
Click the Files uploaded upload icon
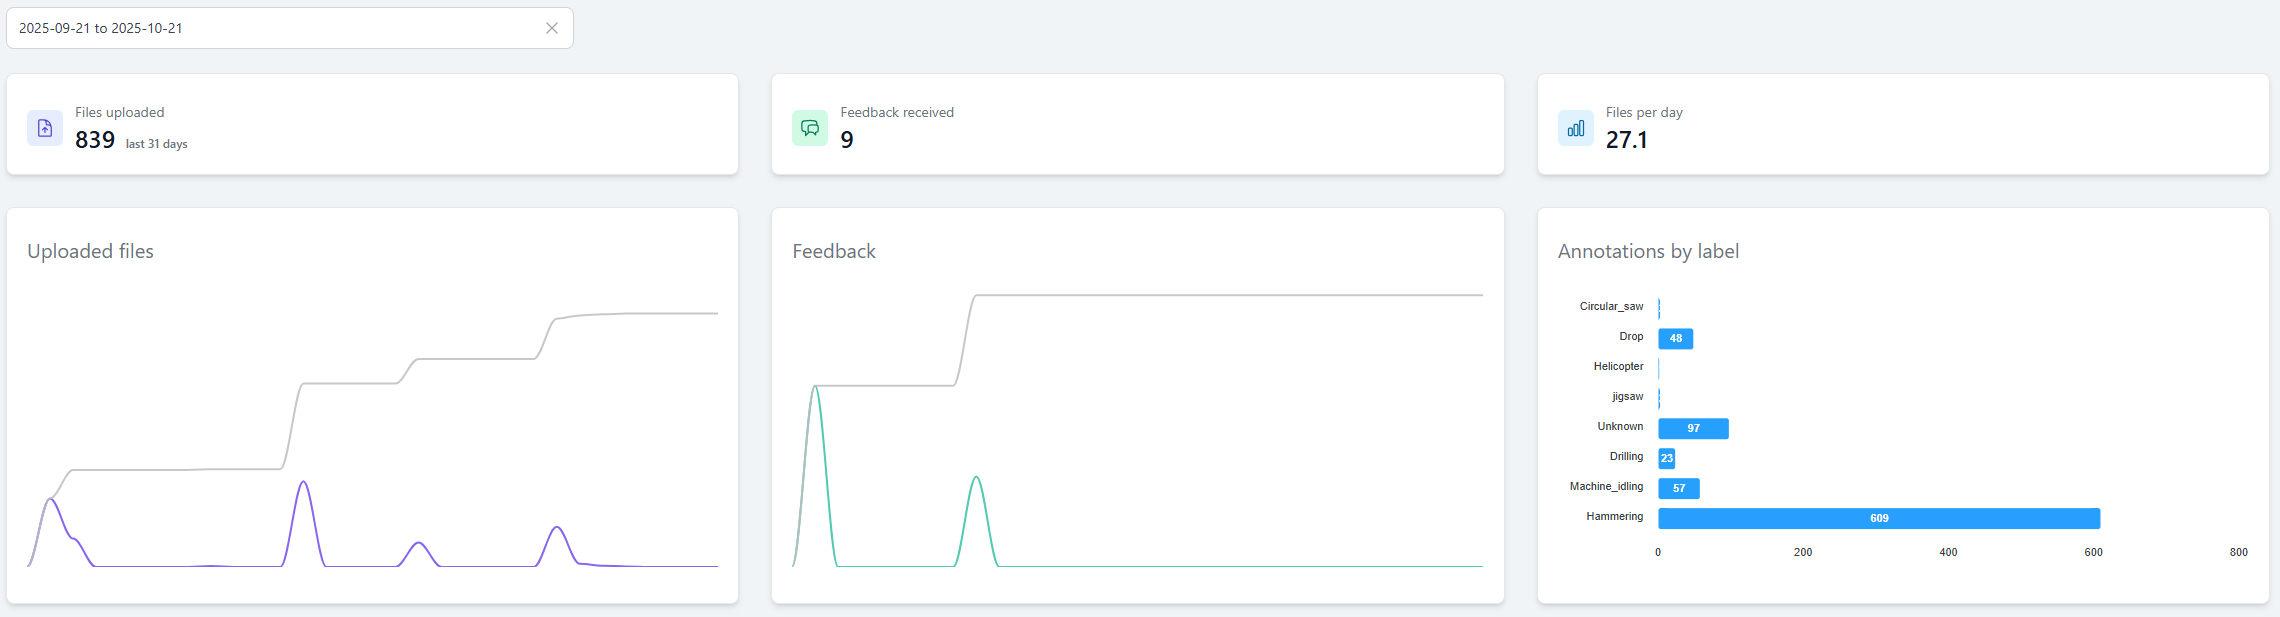[45, 128]
